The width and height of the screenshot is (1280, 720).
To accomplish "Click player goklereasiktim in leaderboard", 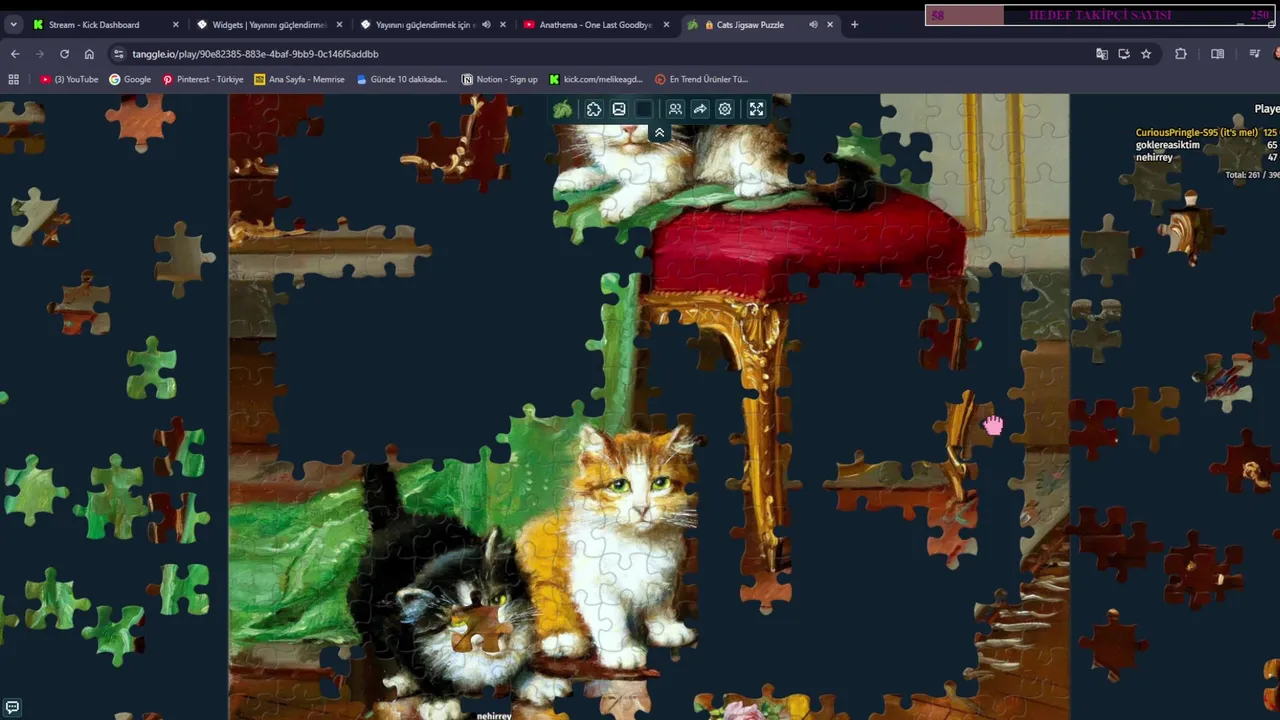I will coord(1167,145).
